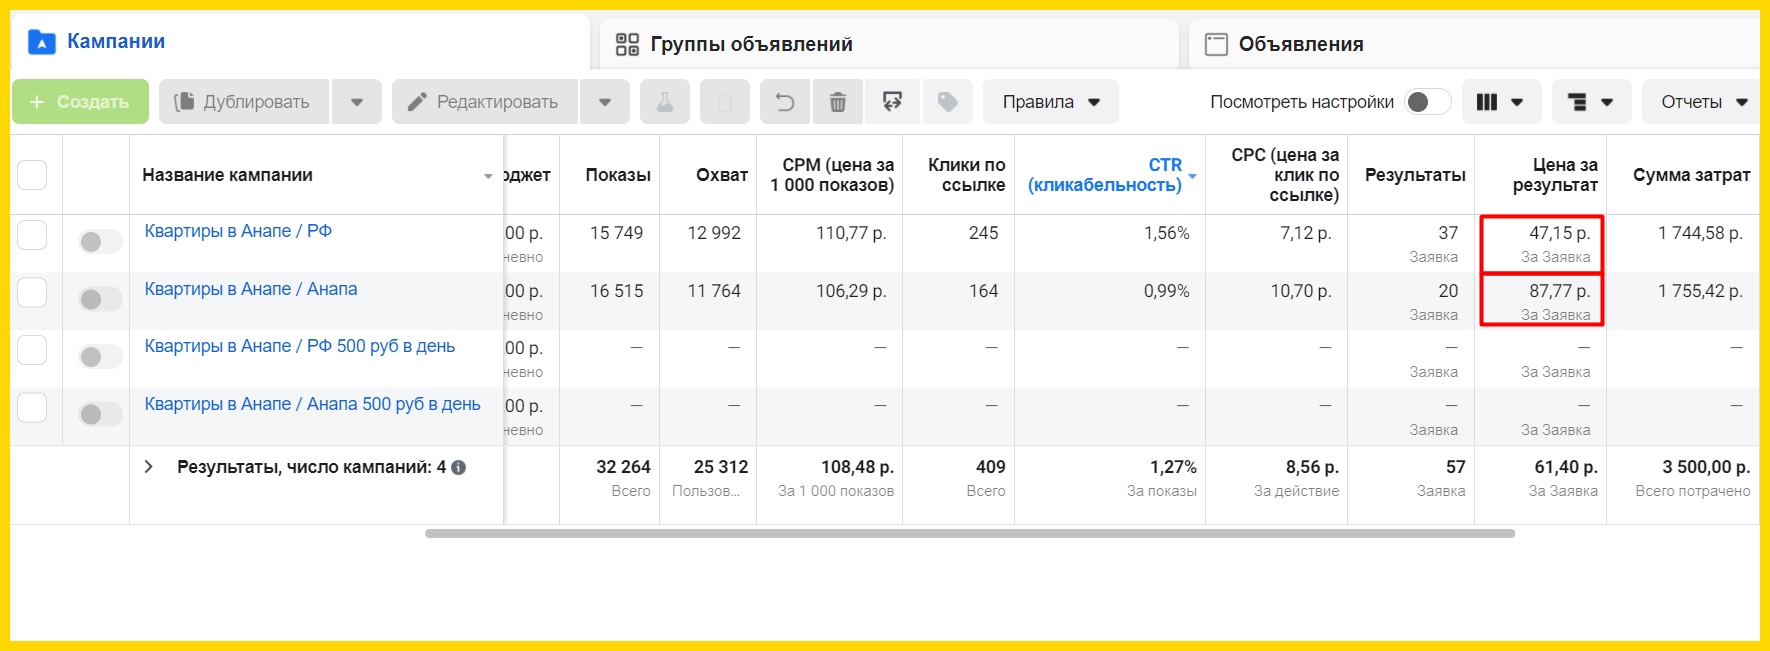Open the Правила dropdown
The height and width of the screenshot is (651, 1770).
[1051, 102]
